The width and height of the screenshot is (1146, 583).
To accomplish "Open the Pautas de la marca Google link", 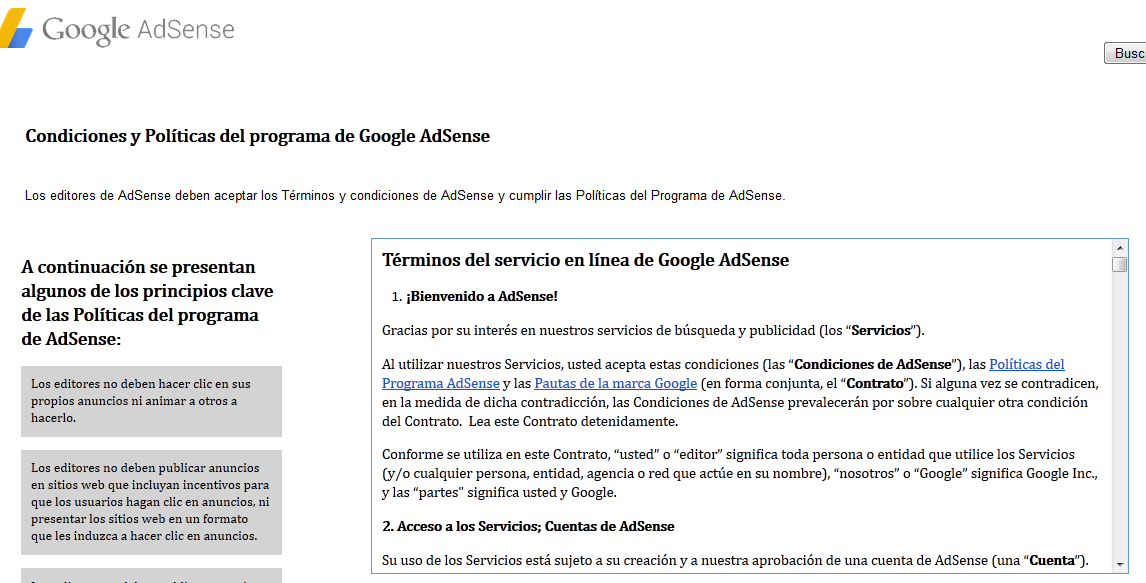I will pos(615,384).
